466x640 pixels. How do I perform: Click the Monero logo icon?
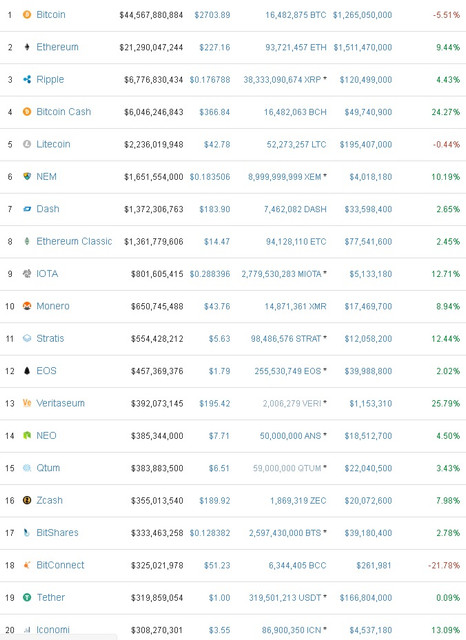click(27, 306)
